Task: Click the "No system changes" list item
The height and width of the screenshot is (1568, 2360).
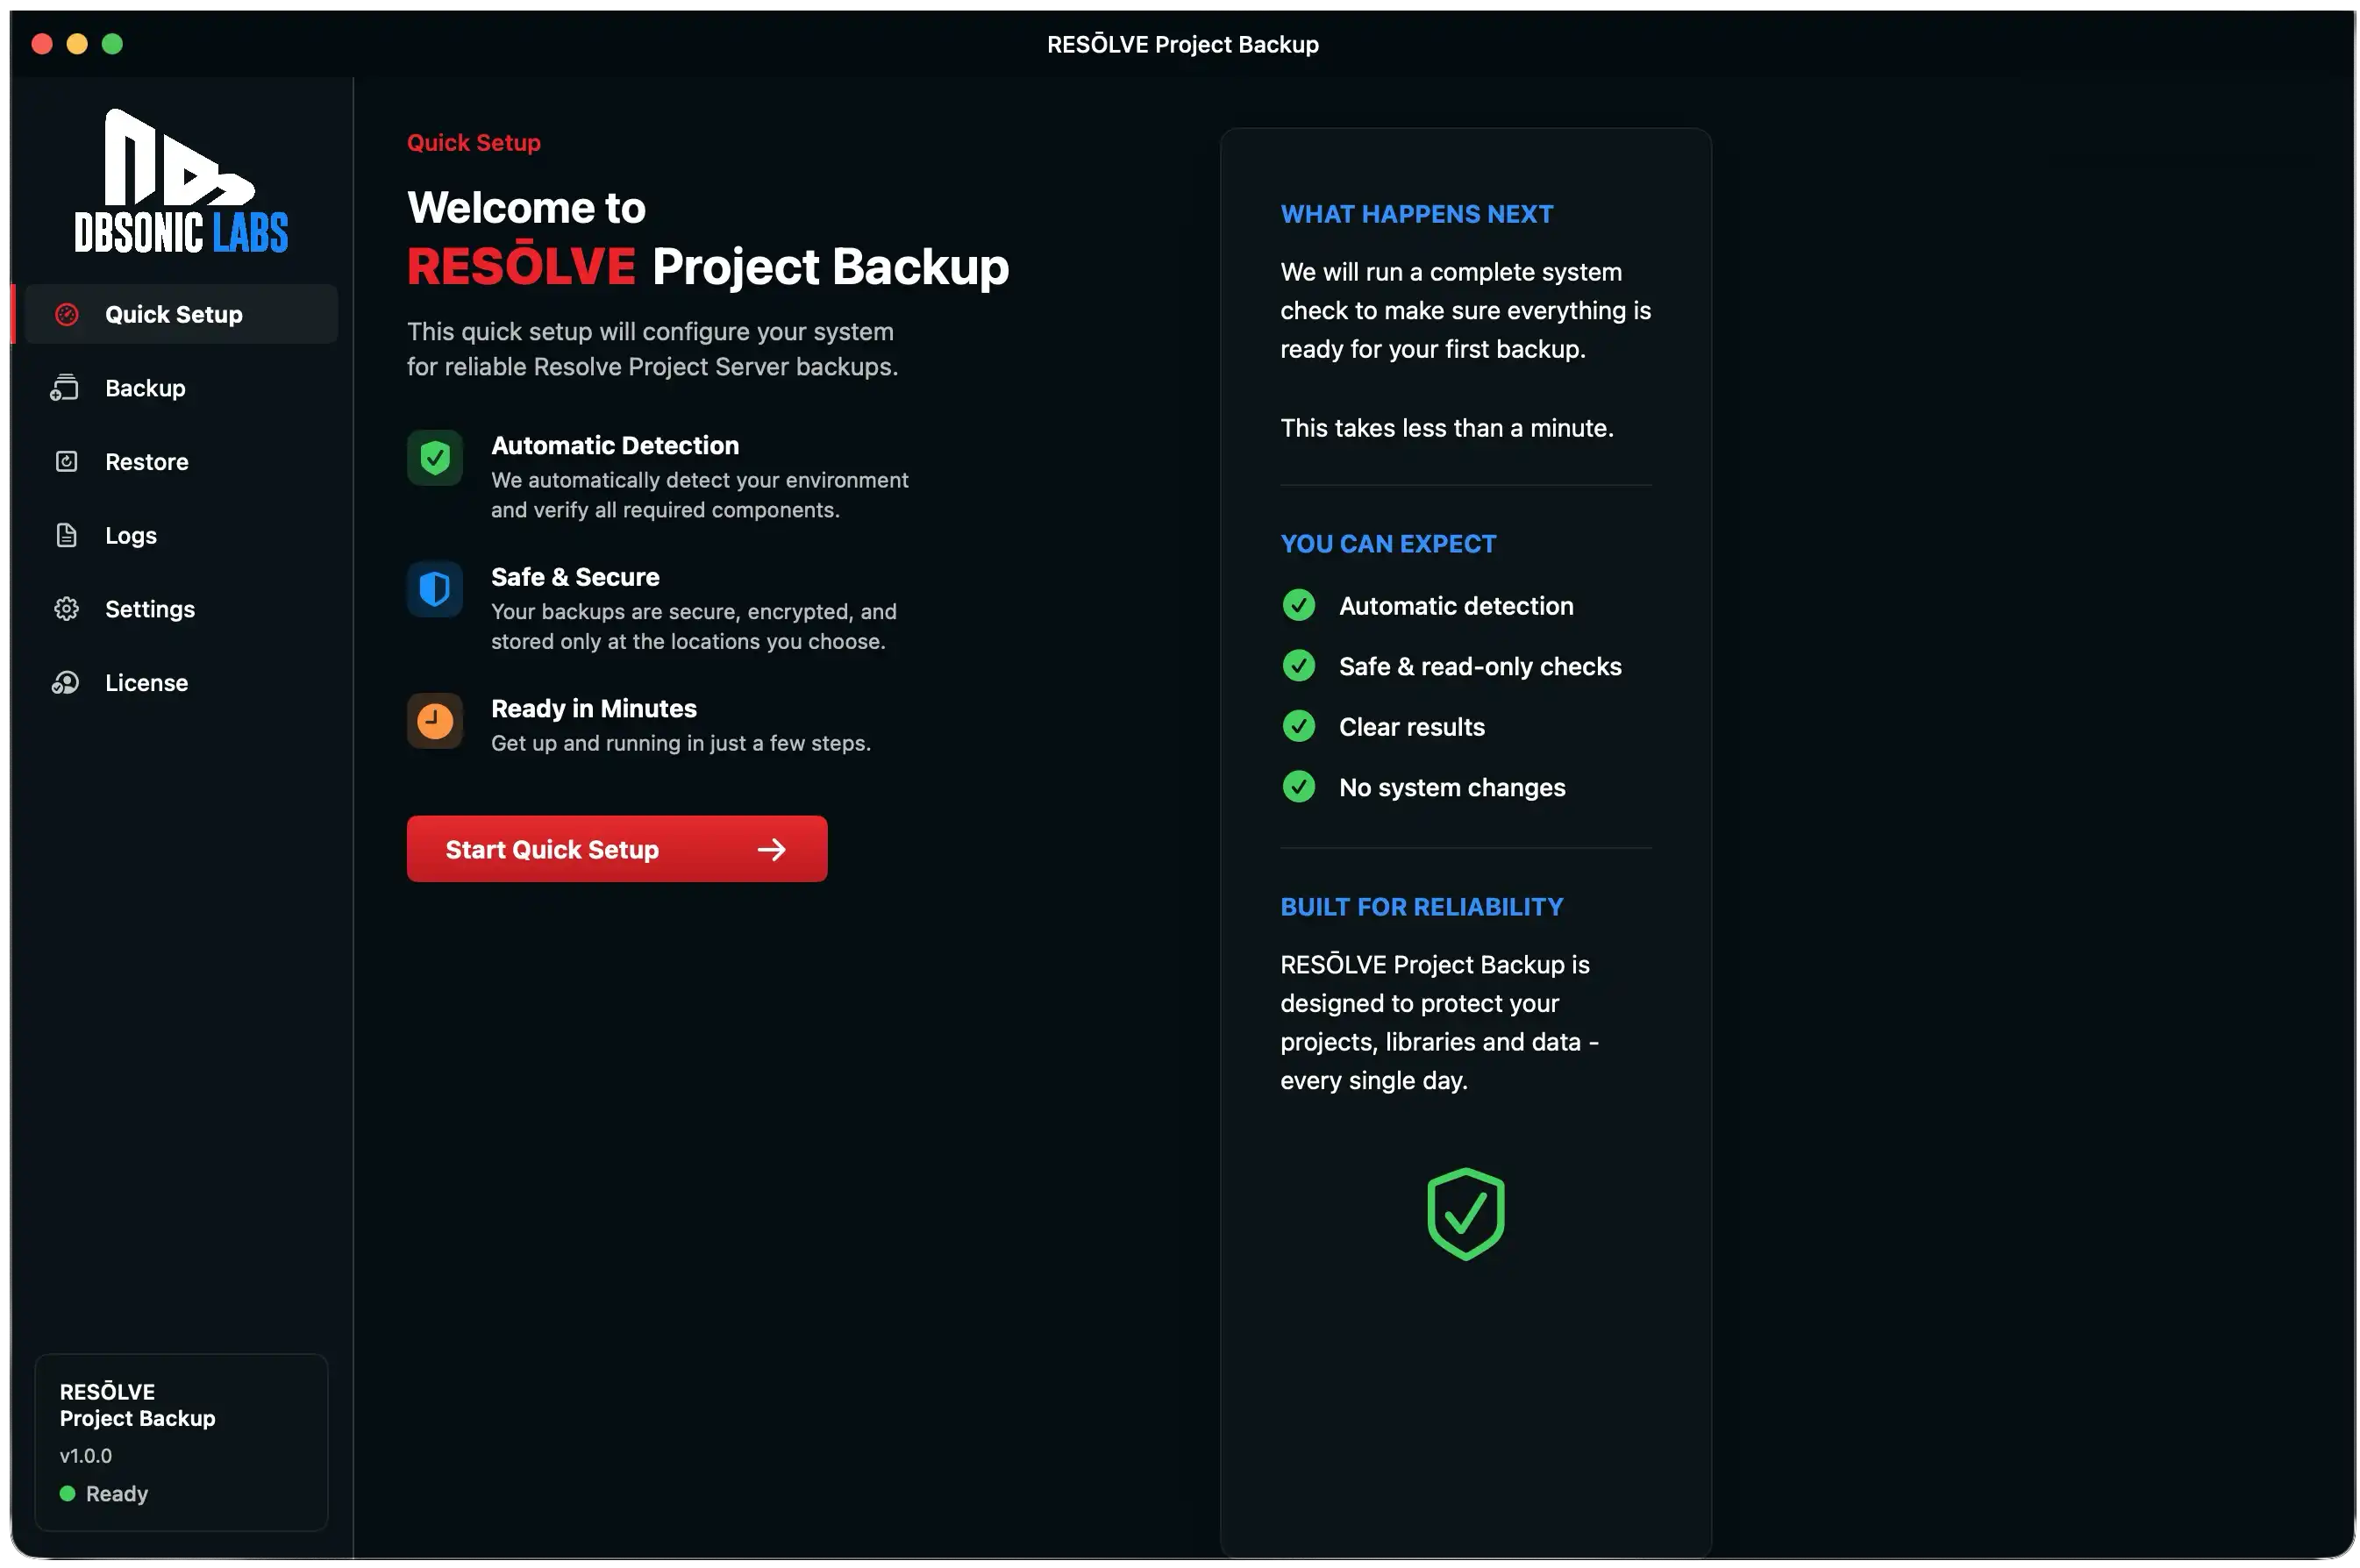Action: pyautogui.click(x=1452, y=788)
